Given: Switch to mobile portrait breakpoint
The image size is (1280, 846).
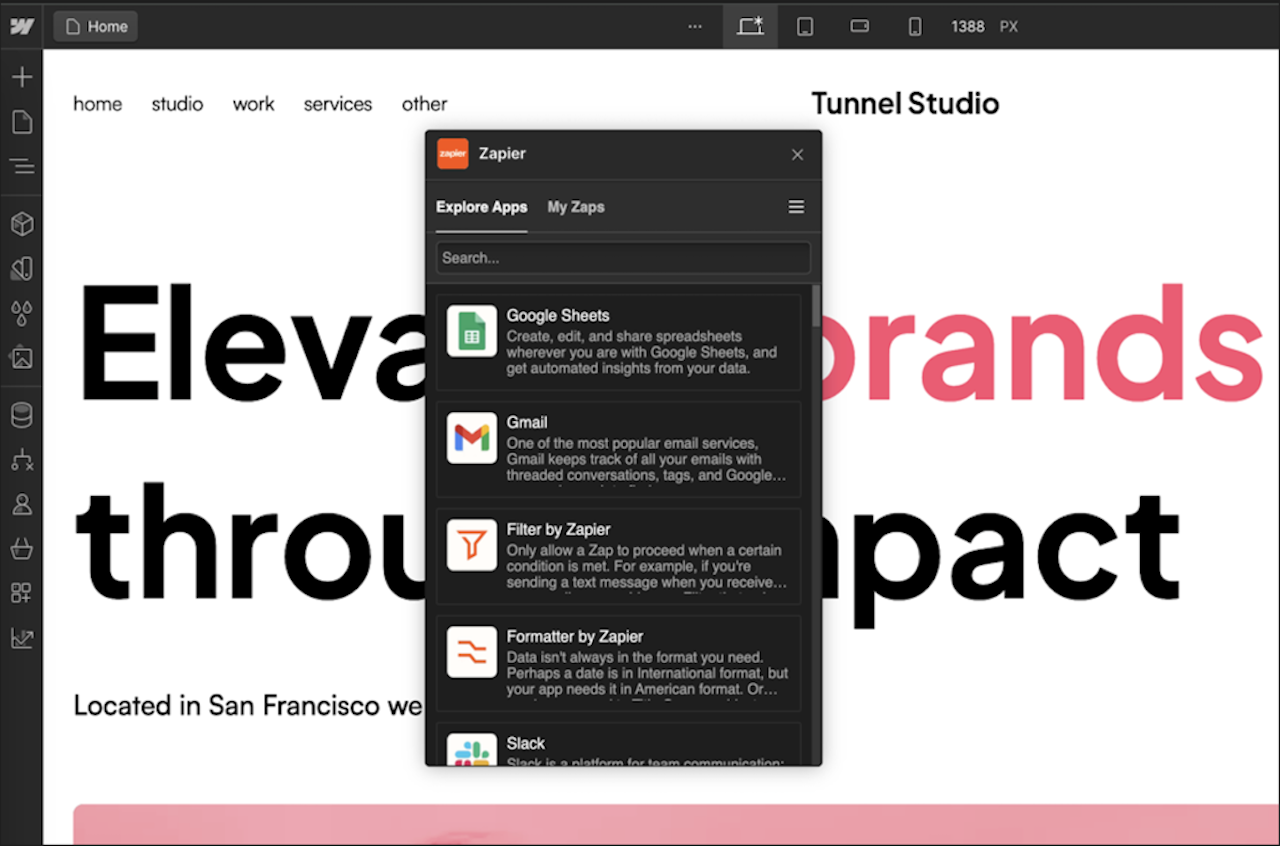Looking at the screenshot, I should click(x=914, y=27).
